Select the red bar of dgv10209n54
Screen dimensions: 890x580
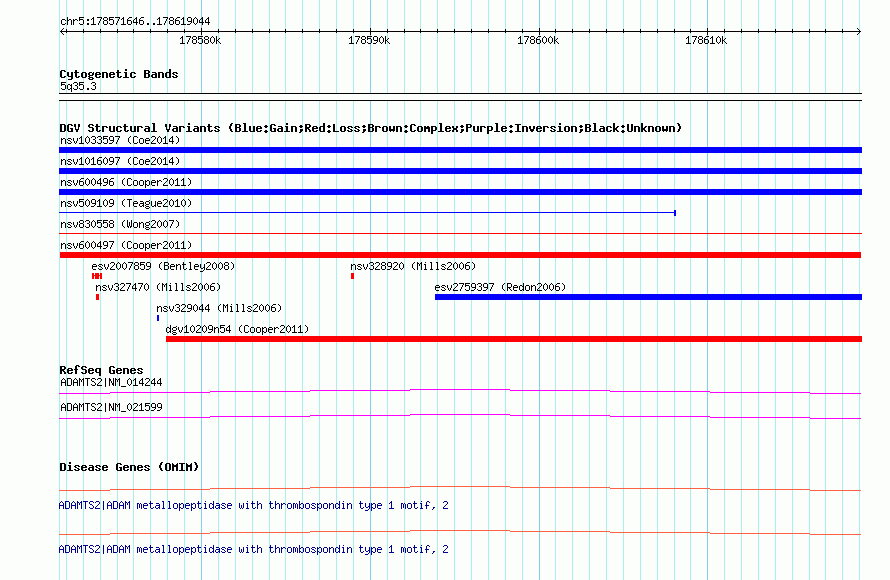coord(514,339)
